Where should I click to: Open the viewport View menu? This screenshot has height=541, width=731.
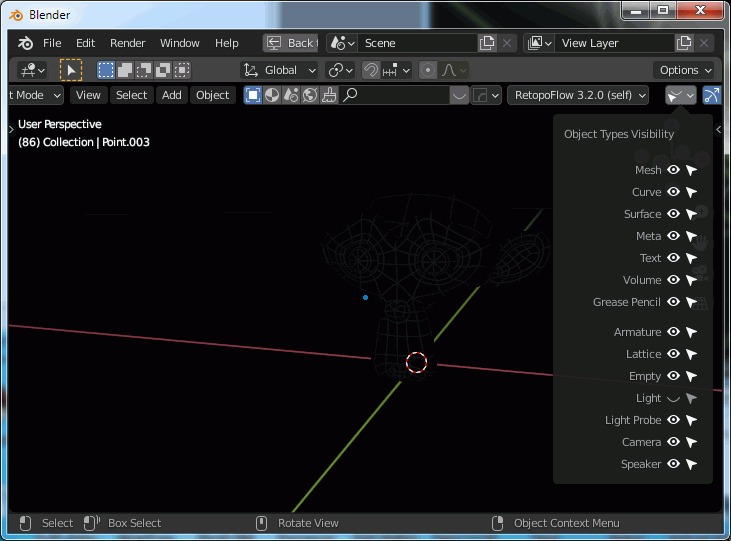(x=88, y=95)
